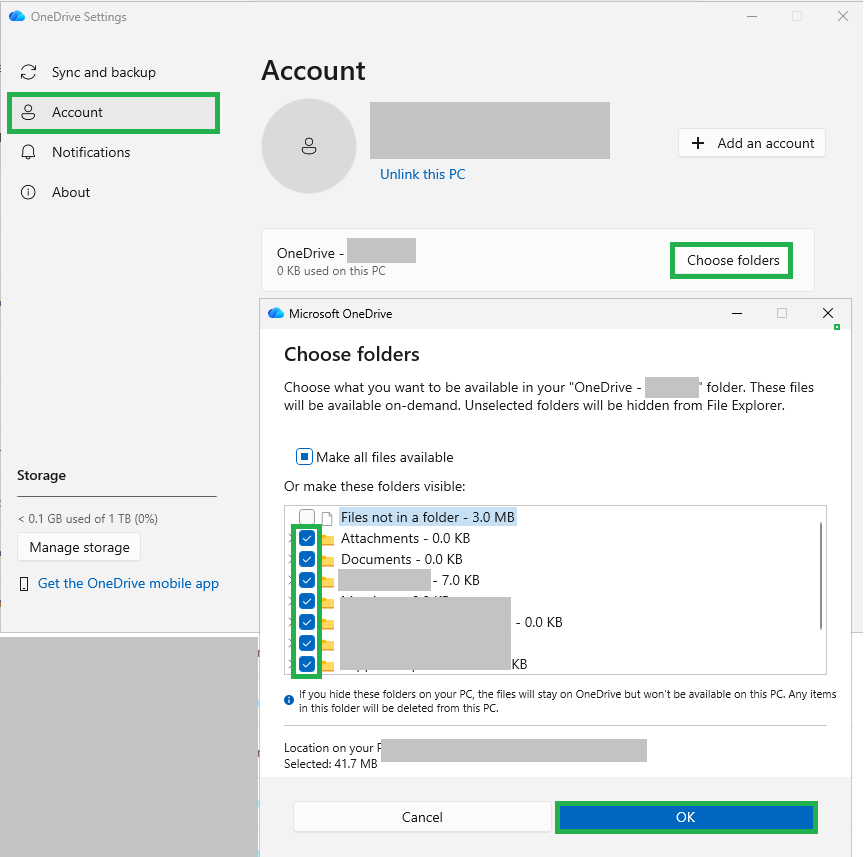
Task: Open the Get the OneDrive mobile app link
Action: coord(128,583)
